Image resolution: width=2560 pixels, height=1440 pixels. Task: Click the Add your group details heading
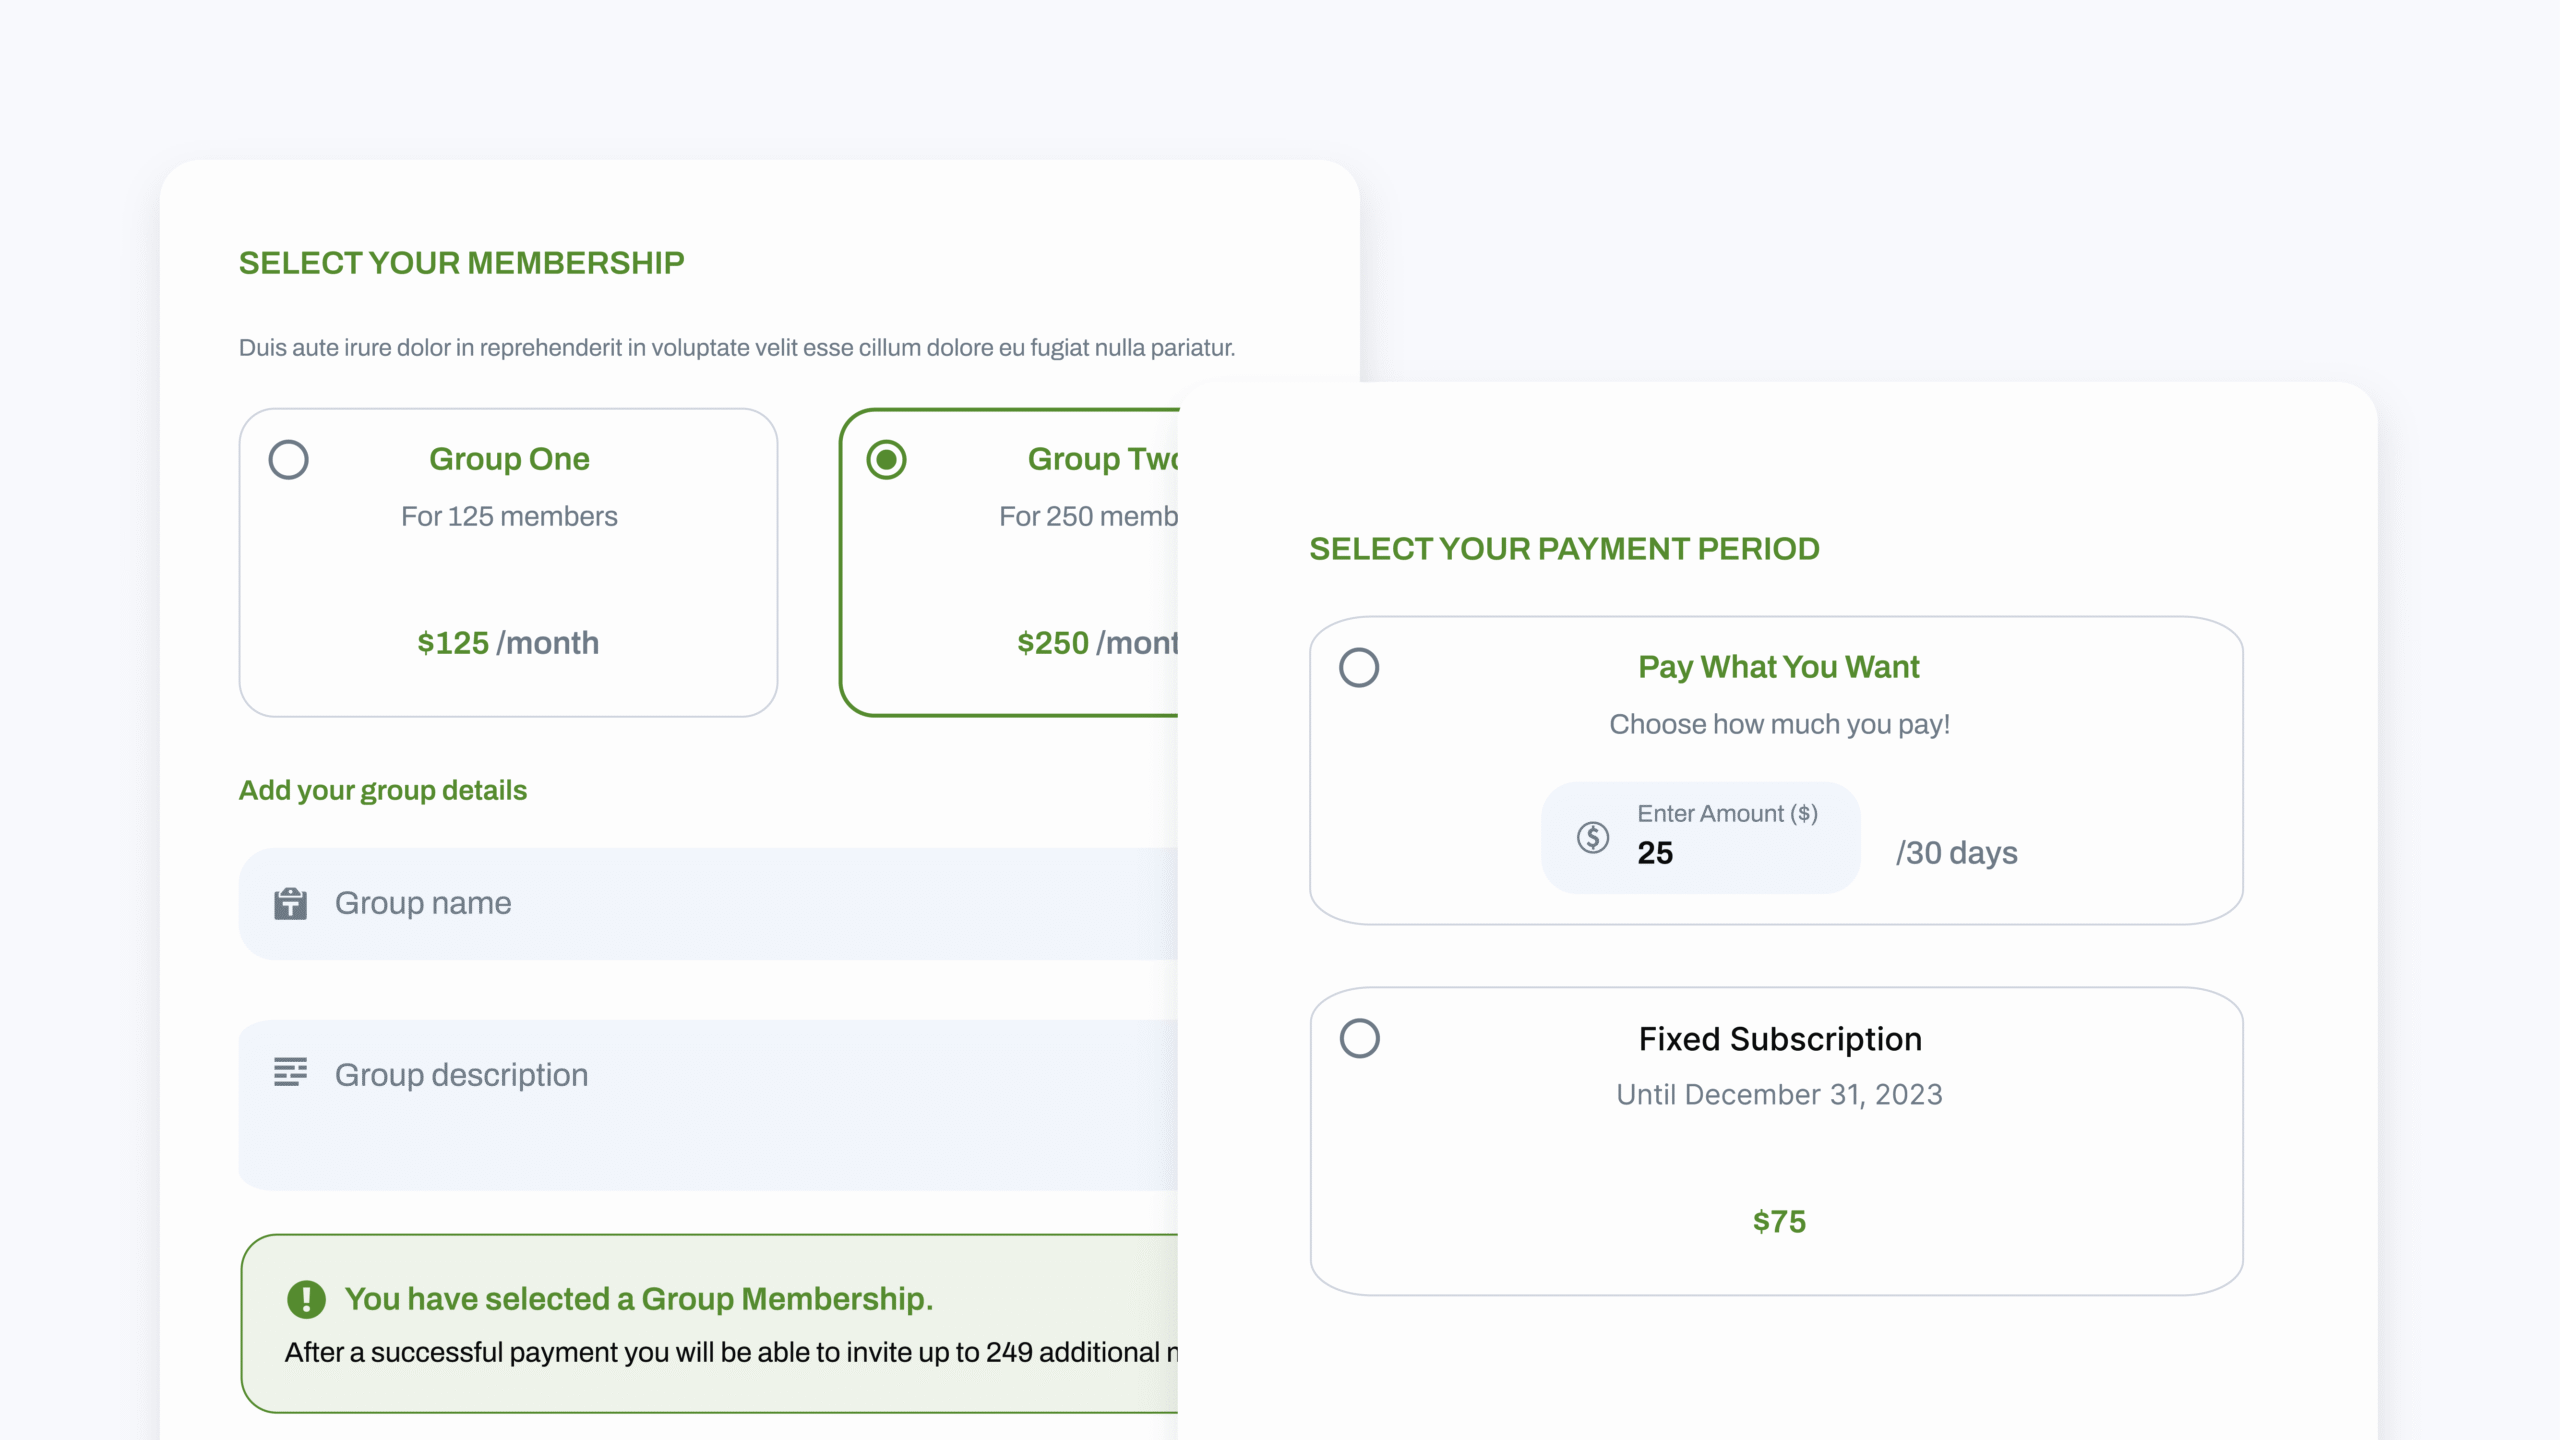(x=383, y=790)
